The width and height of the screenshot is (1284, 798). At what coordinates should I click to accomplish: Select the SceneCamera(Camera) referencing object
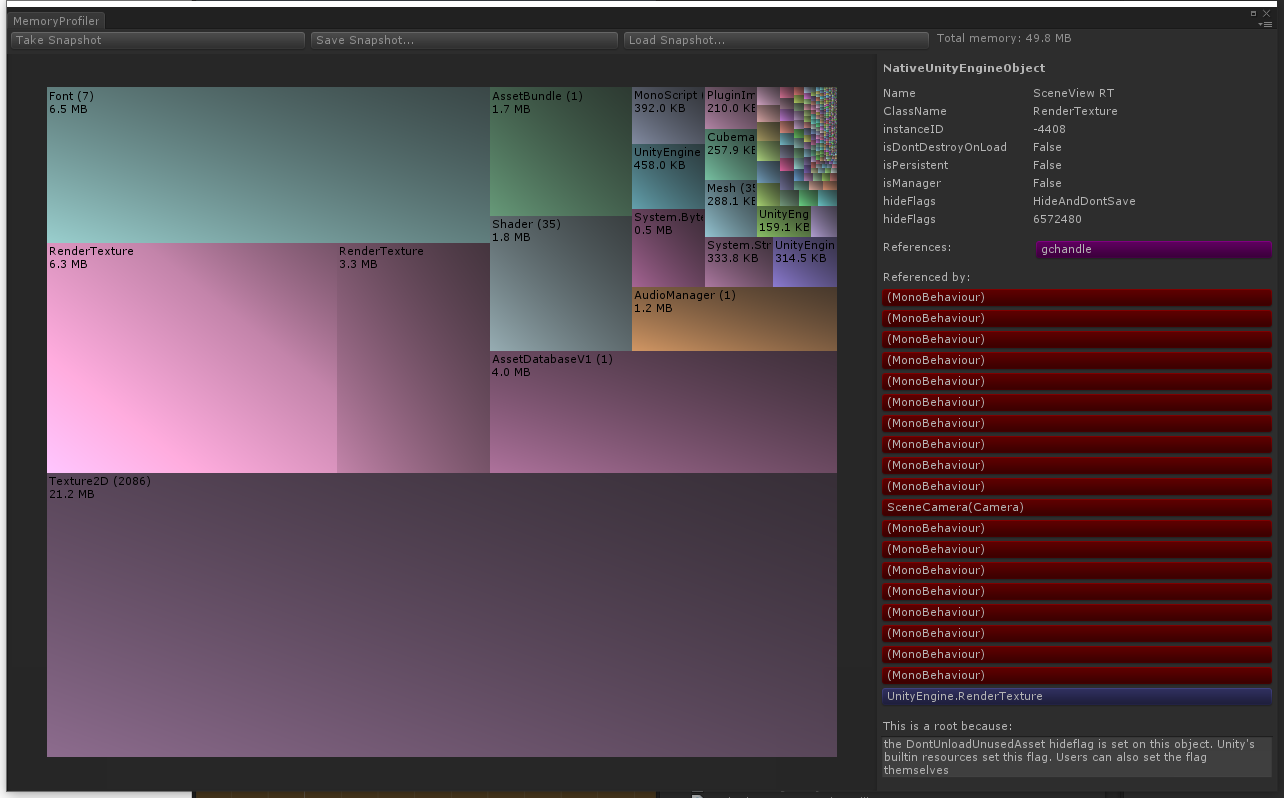[1076, 507]
